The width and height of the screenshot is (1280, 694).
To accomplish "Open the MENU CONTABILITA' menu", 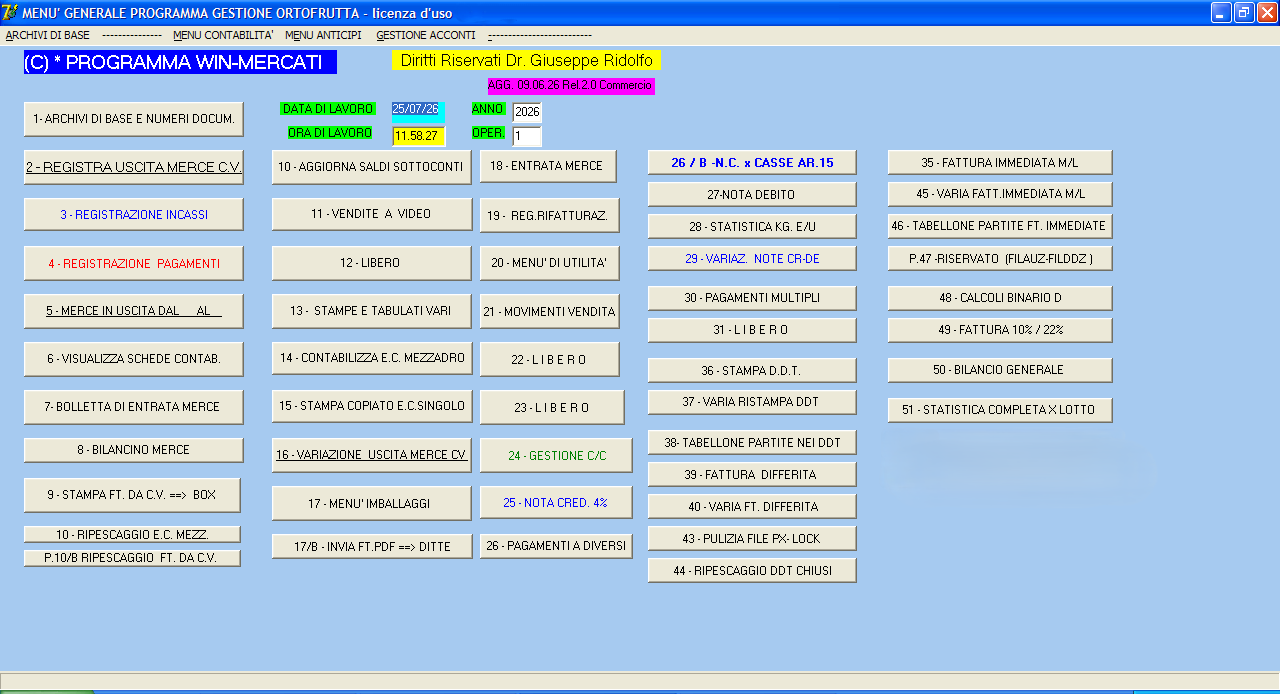I will [223, 35].
